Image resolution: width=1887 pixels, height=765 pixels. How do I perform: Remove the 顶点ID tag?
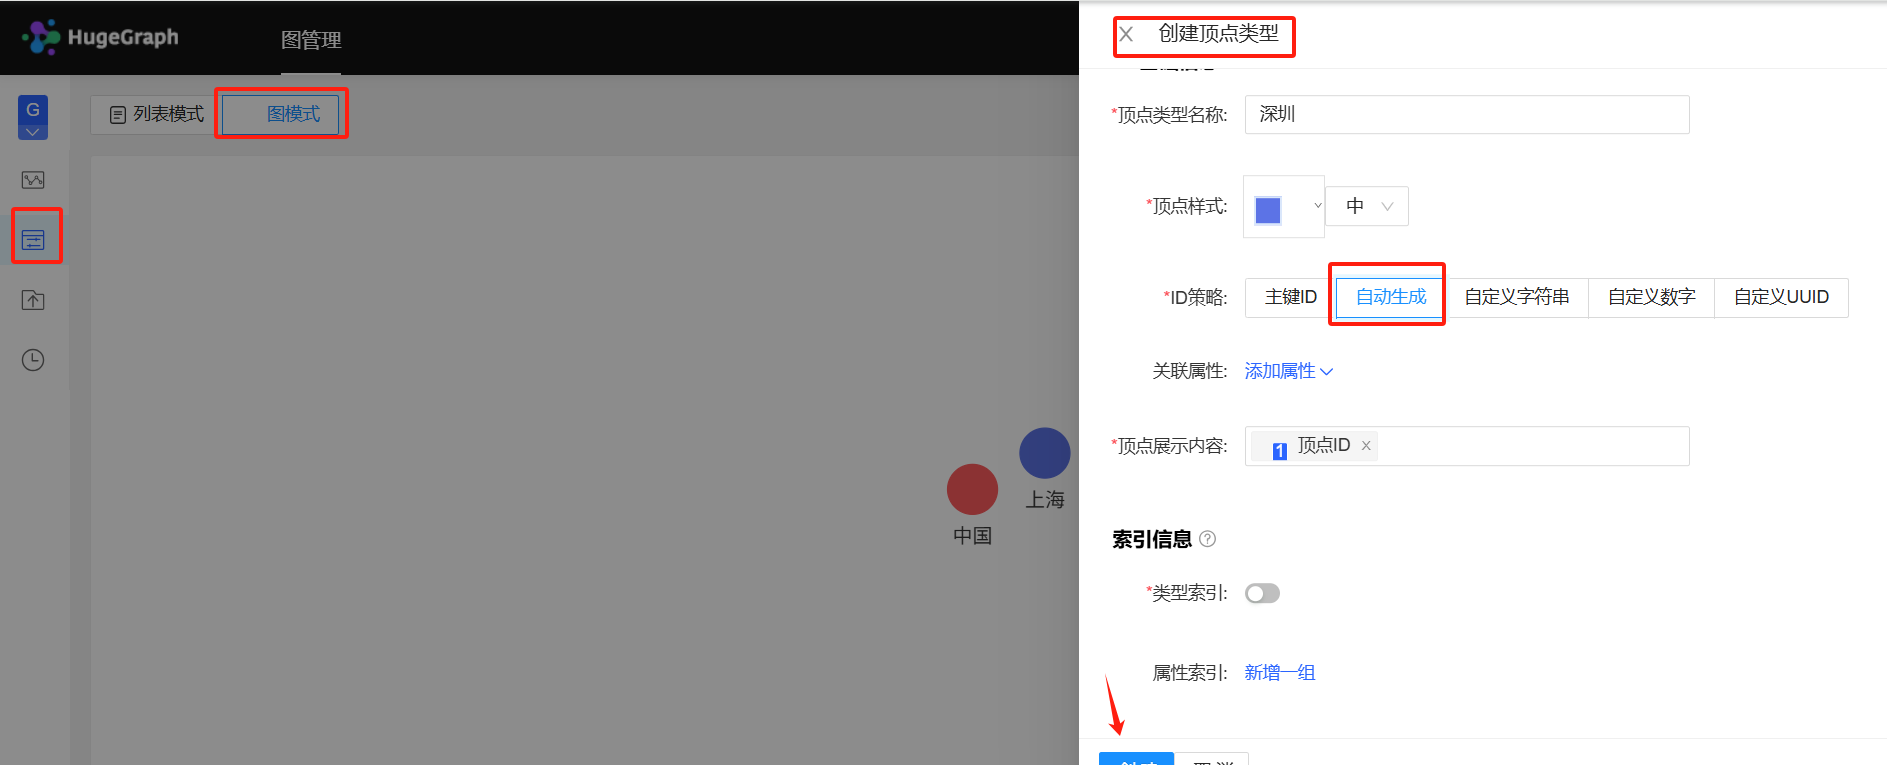(x=1366, y=446)
